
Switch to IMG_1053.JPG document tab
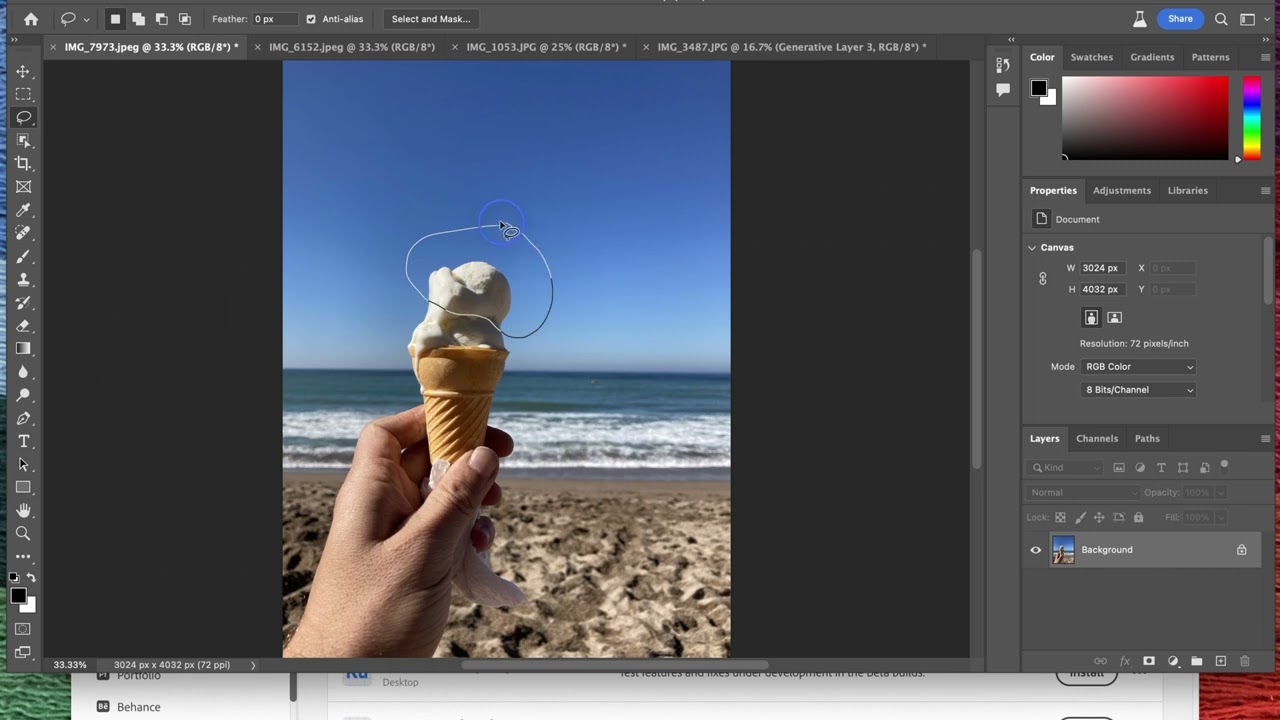pyautogui.click(x=546, y=47)
